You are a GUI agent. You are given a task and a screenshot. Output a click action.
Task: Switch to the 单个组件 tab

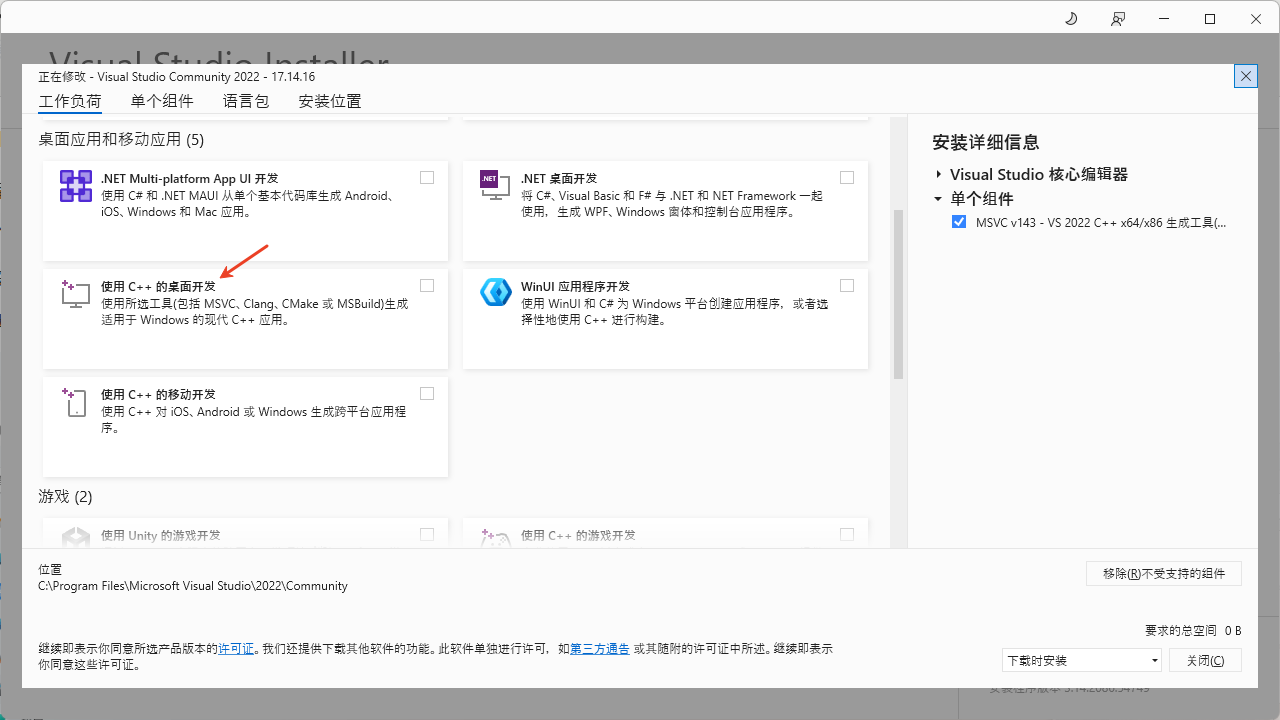(162, 101)
